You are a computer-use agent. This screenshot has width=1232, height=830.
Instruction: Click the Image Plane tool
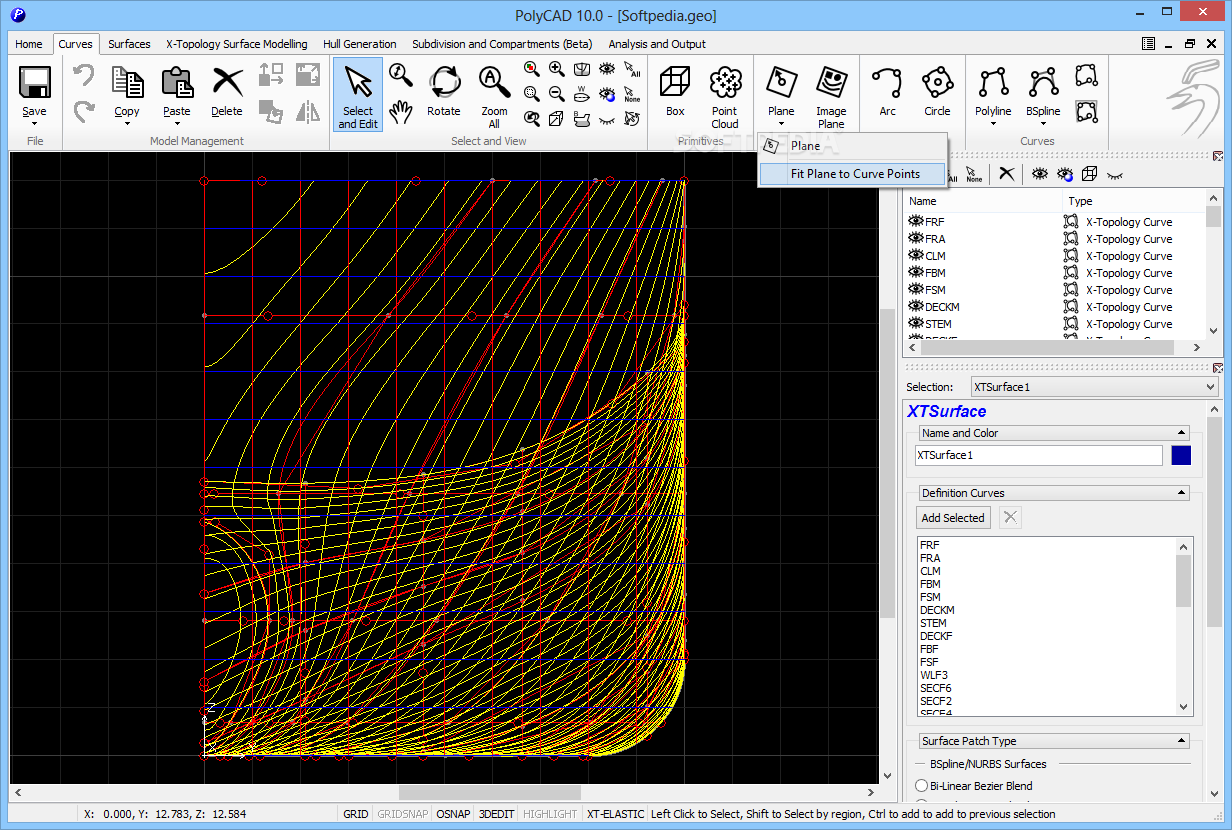pos(831,95)
